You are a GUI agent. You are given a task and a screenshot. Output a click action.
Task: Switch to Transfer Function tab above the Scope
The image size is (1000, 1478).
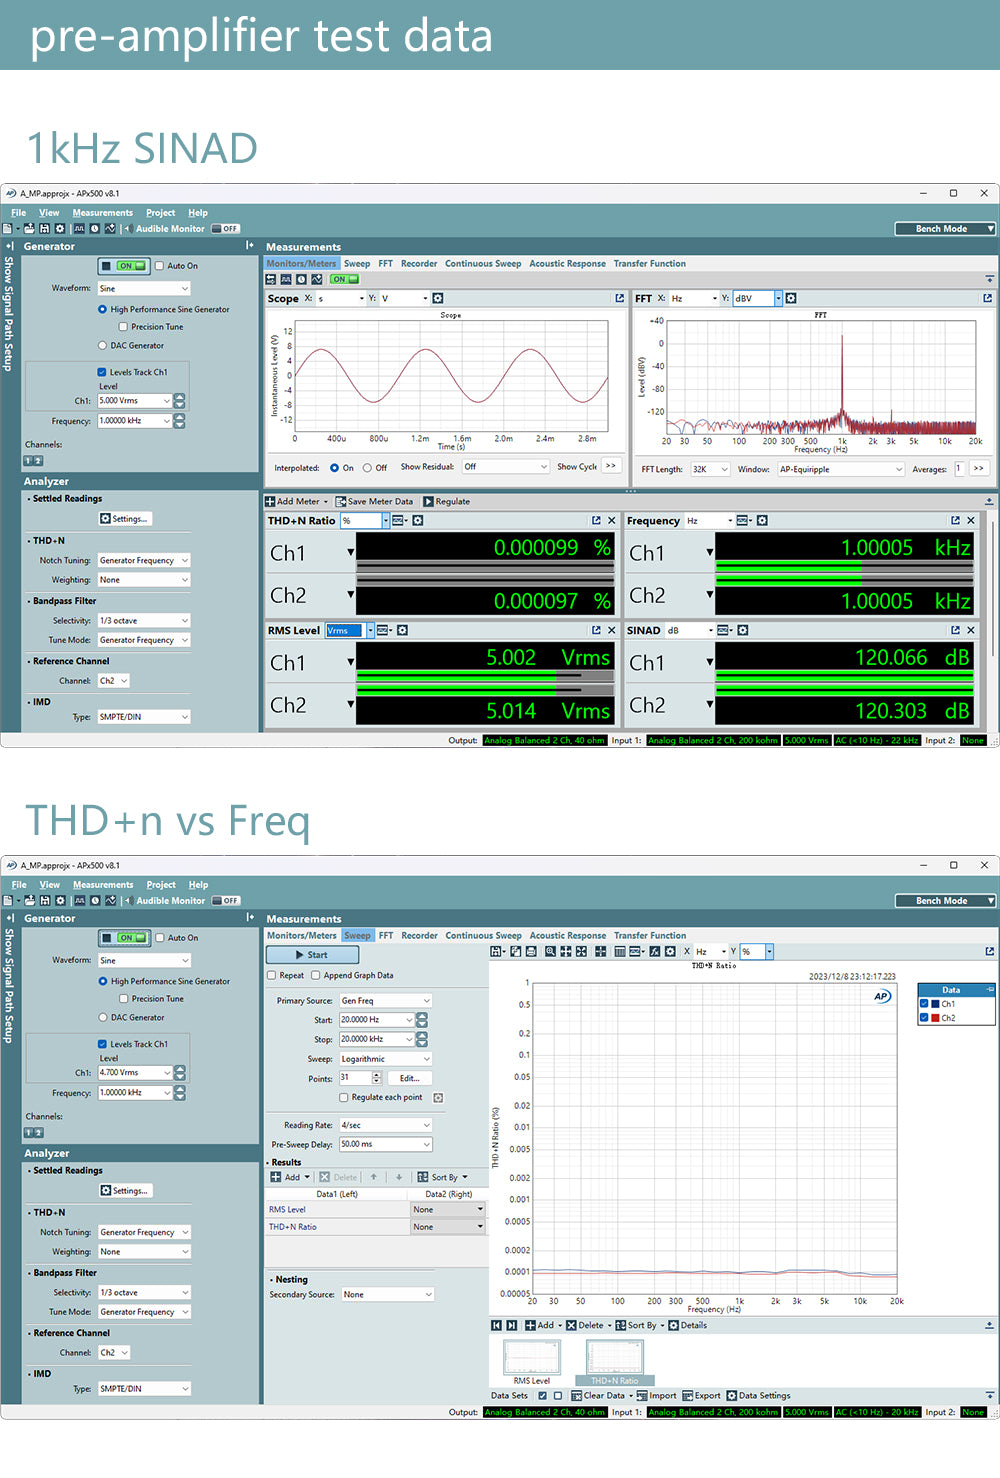click(649, 264)
